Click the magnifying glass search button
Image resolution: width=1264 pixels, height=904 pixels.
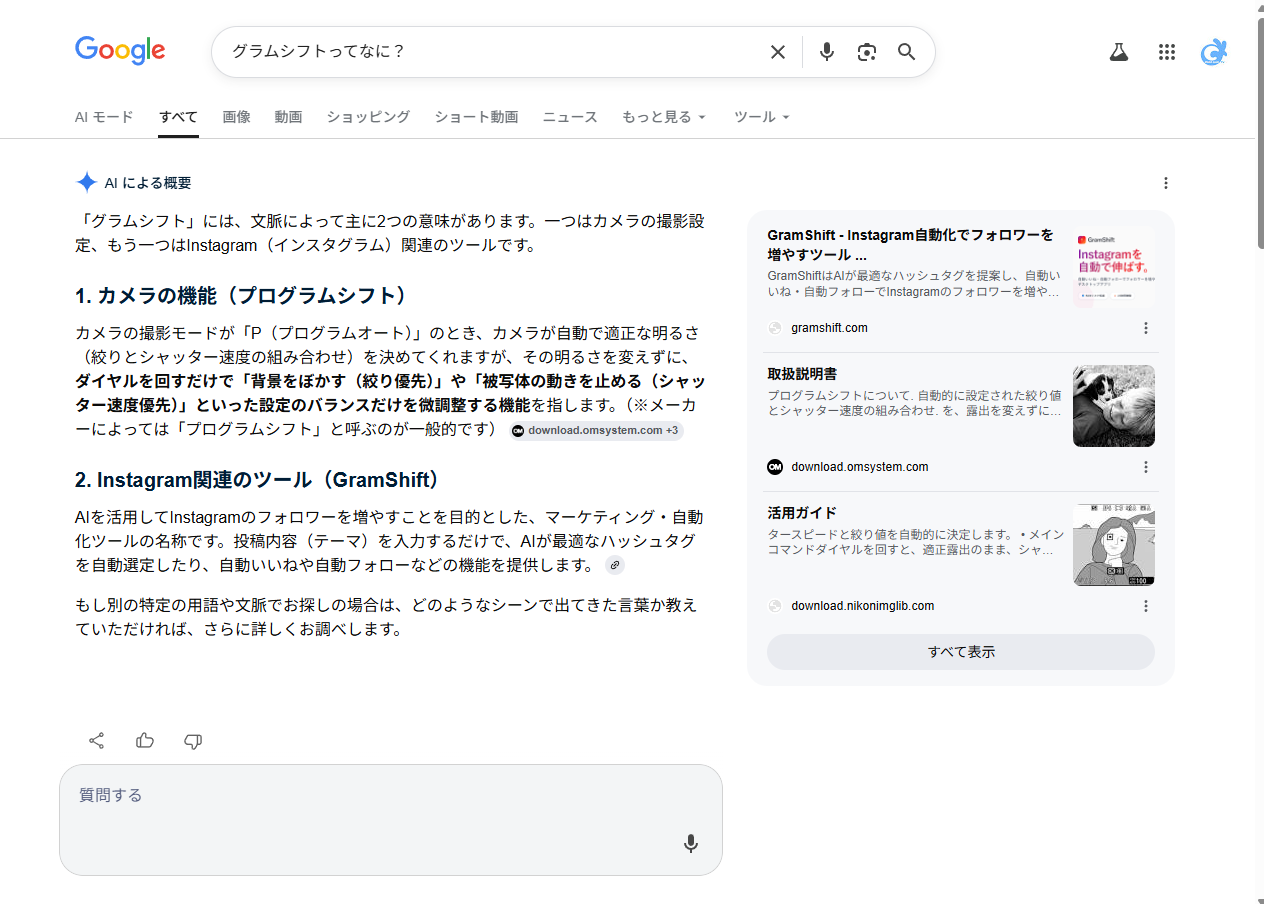[906, 52]
